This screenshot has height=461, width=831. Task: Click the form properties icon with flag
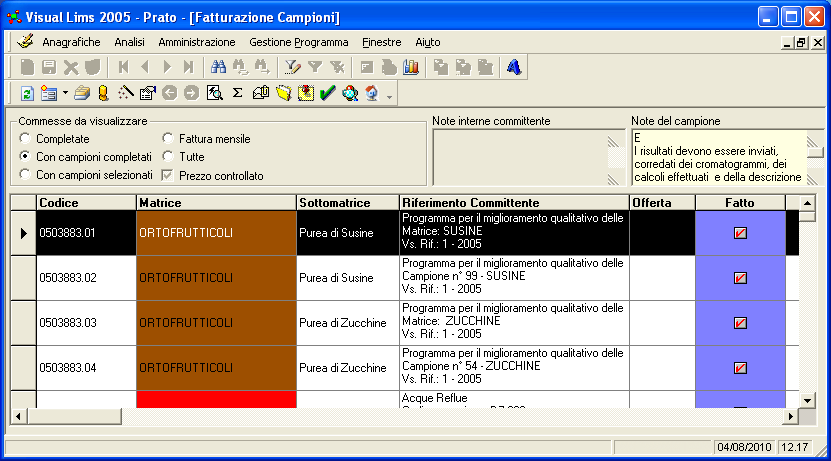pos(148,94)
